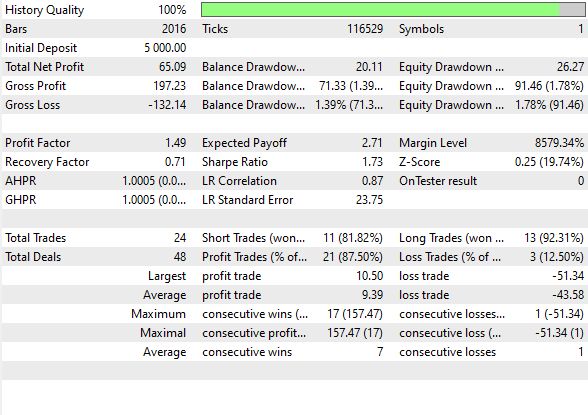Click the Recovery Factor label
This screenshot has height=415, width=588.
click(x=47, y=162)
